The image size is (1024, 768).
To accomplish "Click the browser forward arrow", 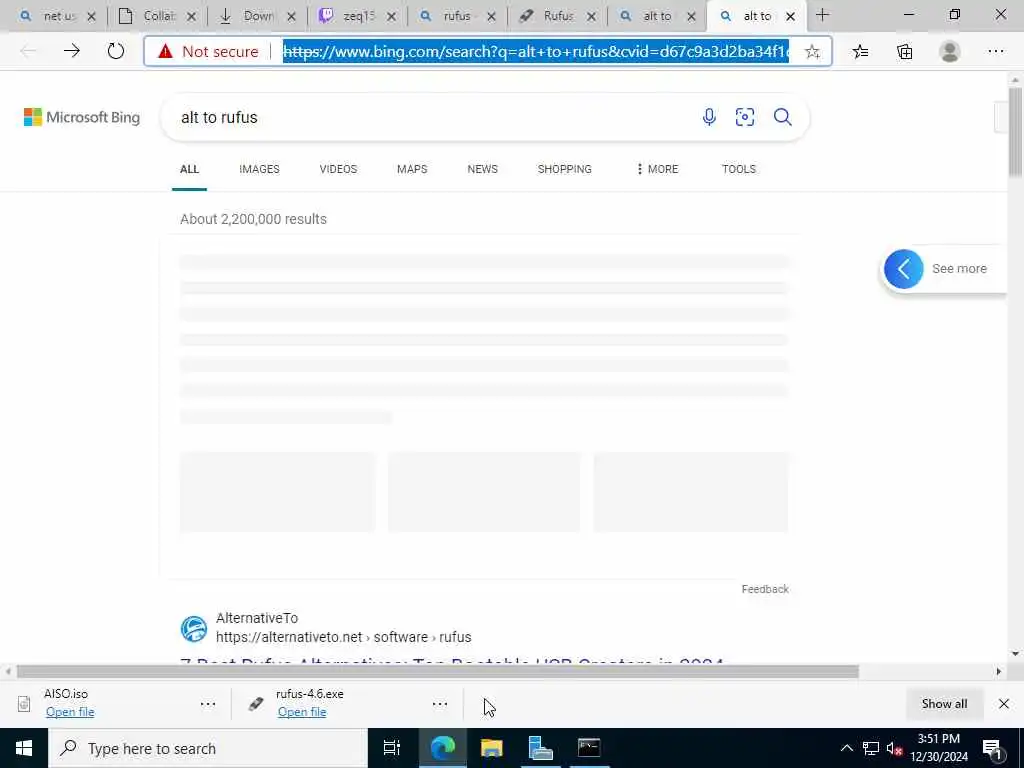I will click(x=72, y=51).
